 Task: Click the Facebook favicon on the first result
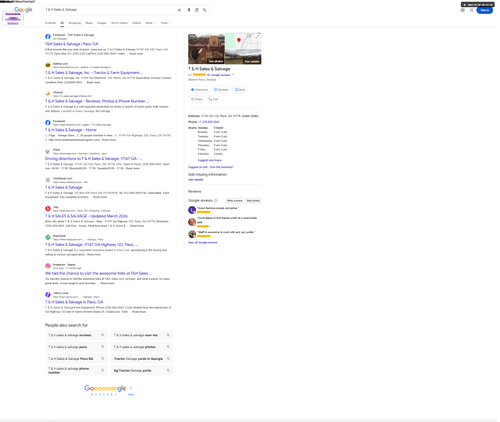point(48,36)
